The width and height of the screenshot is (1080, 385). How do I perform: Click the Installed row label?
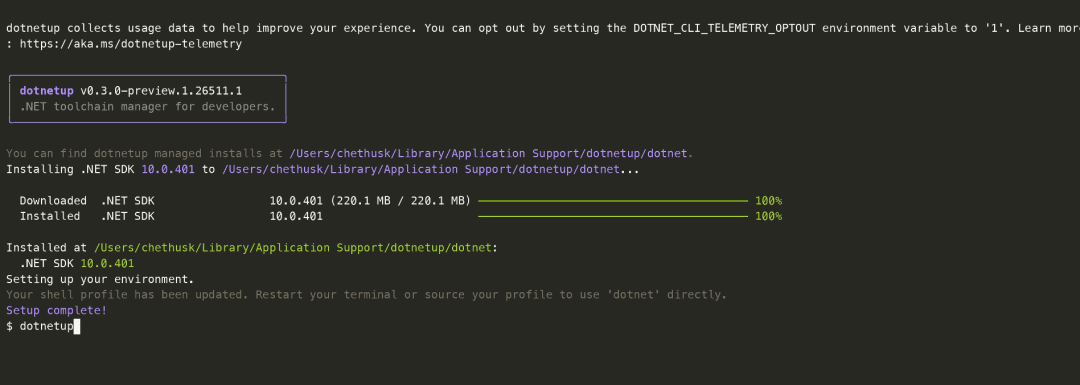click(50, 216)
